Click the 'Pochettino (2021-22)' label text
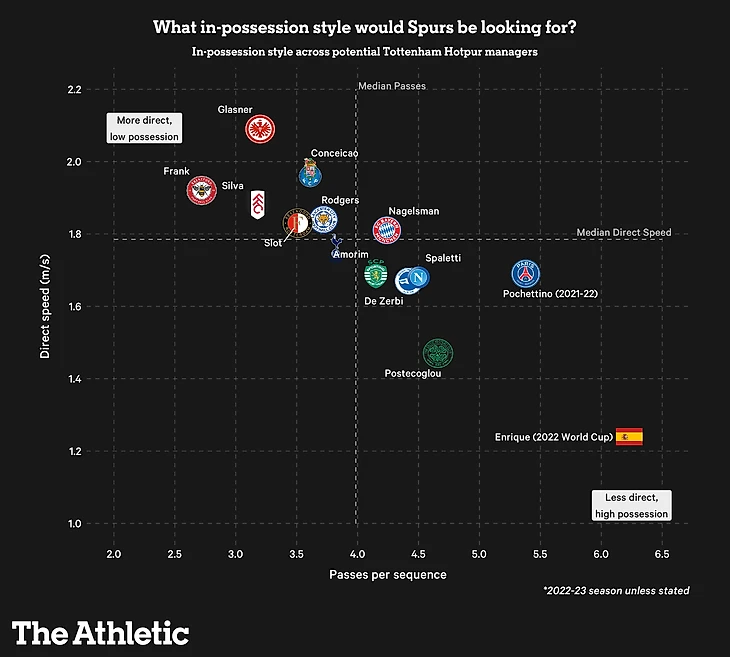This screenshot has width=730, height=657. pos(550,294)
